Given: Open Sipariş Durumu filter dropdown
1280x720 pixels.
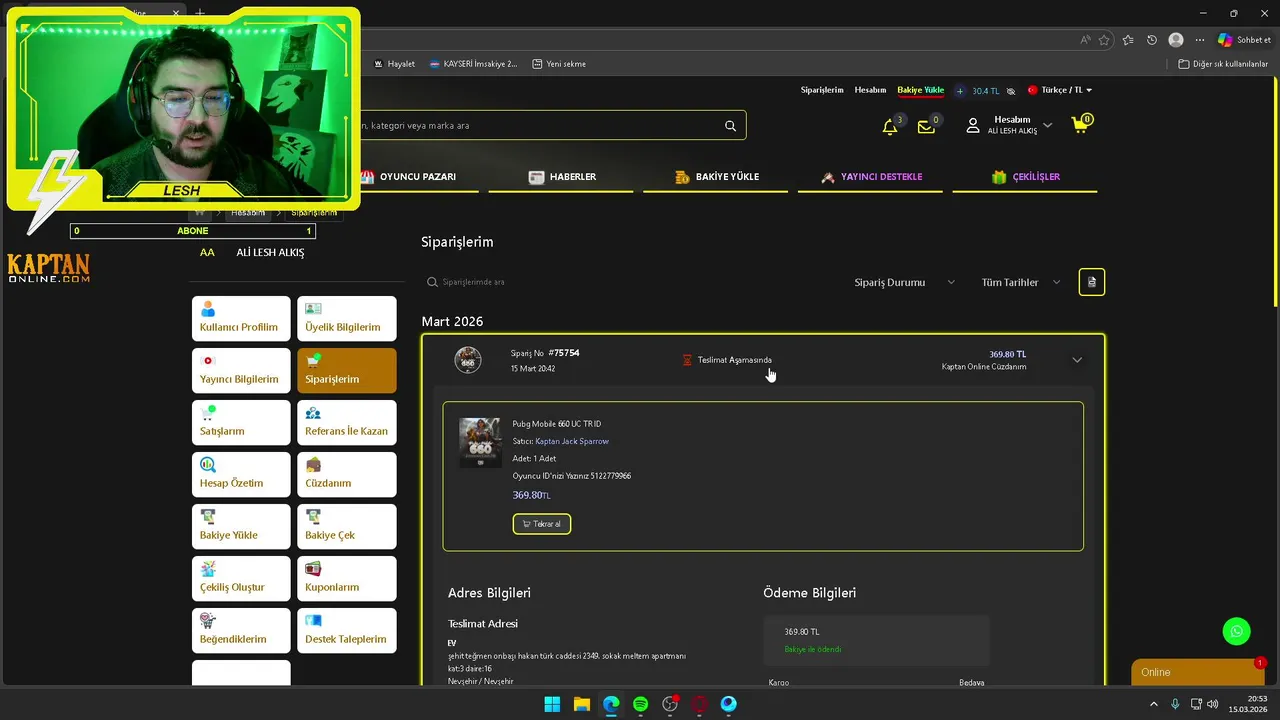Looking at the screenshot, I should click(x=904, y=282).
